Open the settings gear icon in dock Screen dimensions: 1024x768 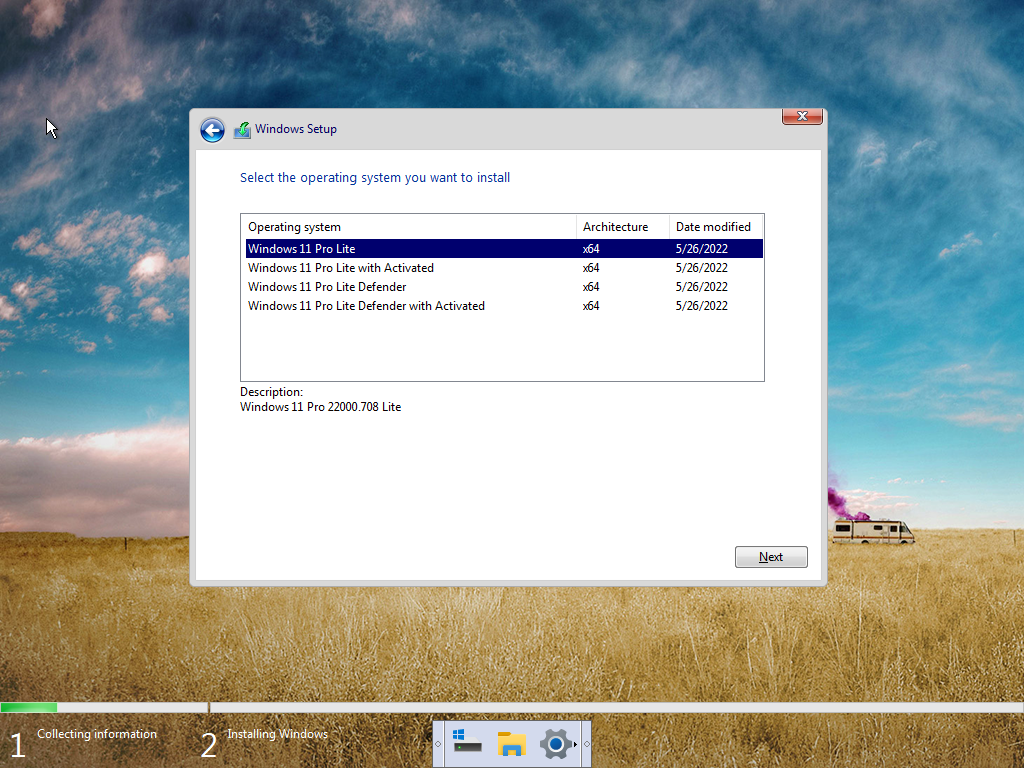point(555,744)
